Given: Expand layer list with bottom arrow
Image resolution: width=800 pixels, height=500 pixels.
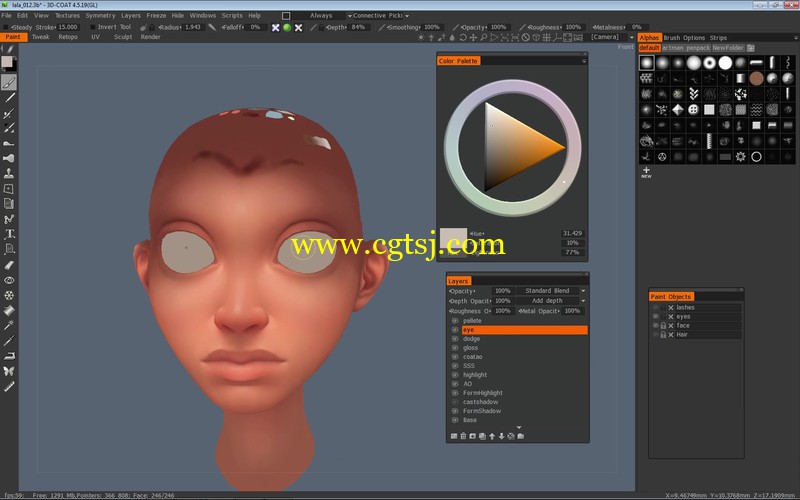Looking at the screenshot, I should (519, 428).
